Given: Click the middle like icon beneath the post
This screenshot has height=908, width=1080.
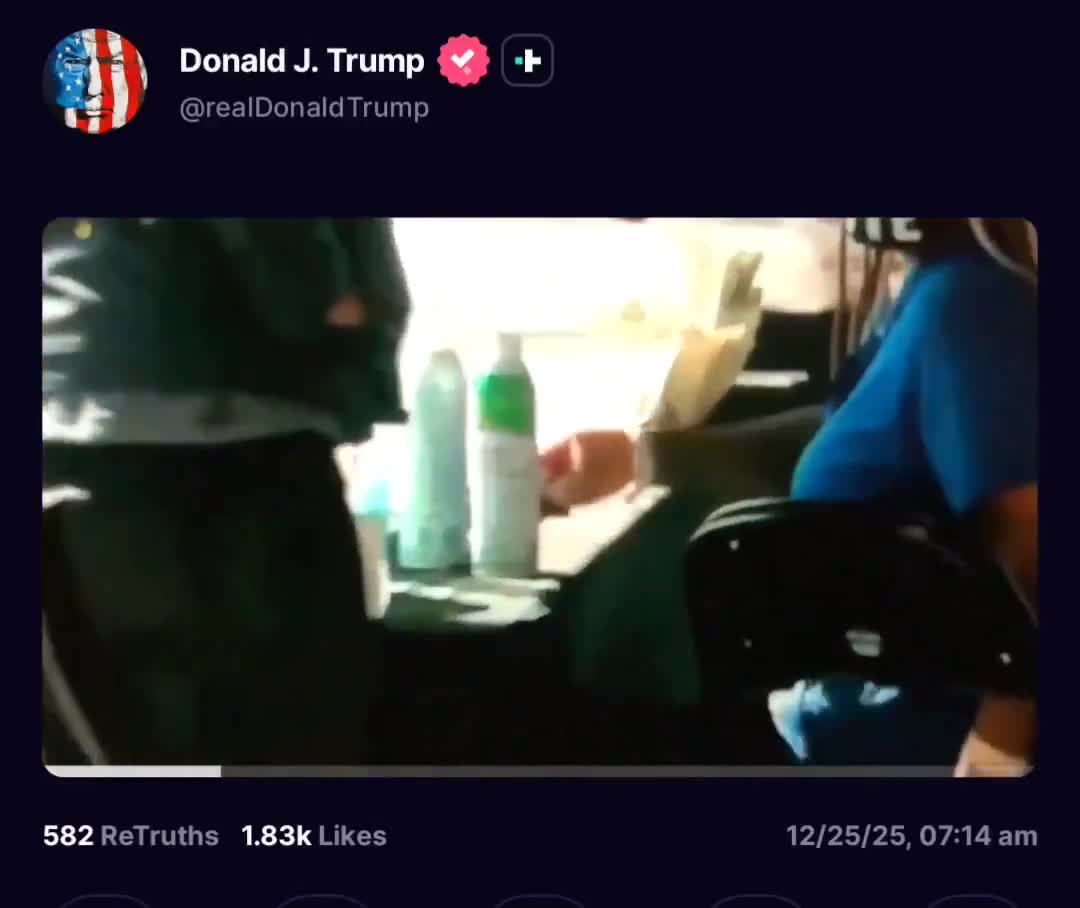Looking at the screenshot, I should point(540,902).
